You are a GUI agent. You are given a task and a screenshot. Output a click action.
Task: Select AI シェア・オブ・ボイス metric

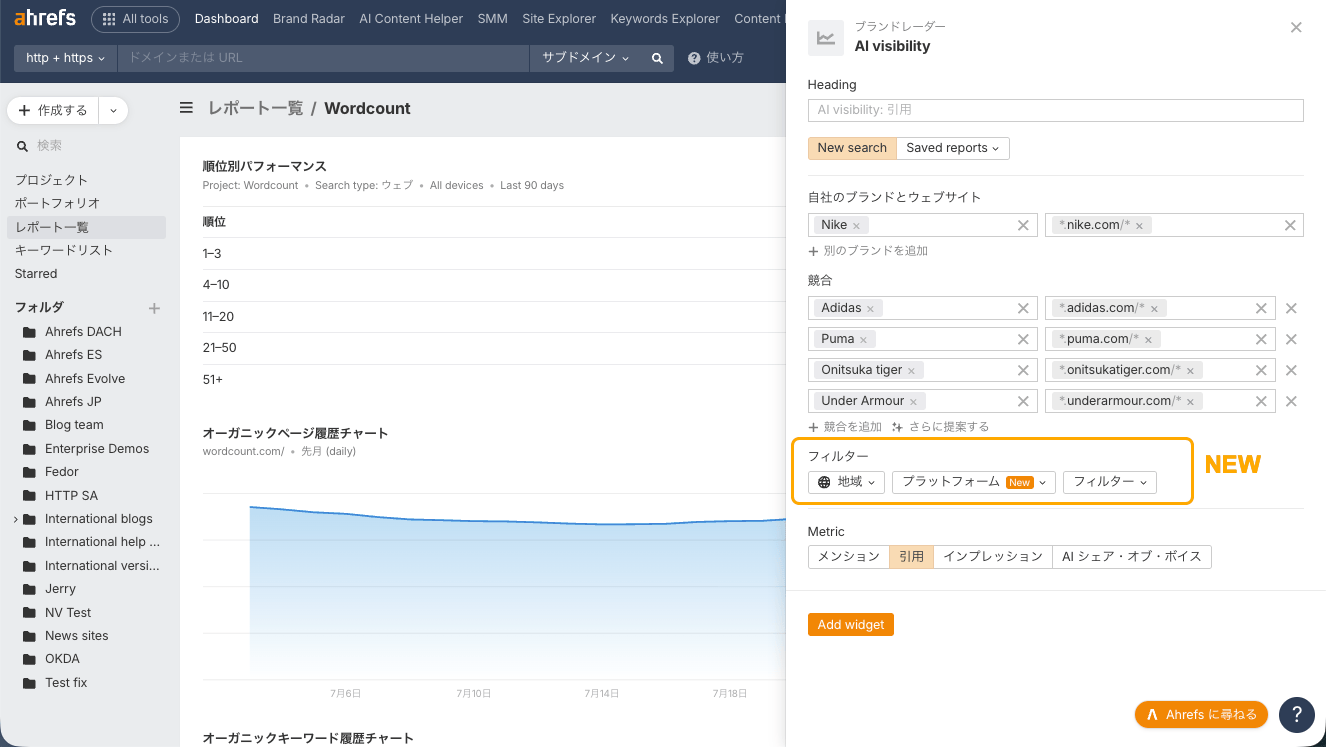(1132, 557)
